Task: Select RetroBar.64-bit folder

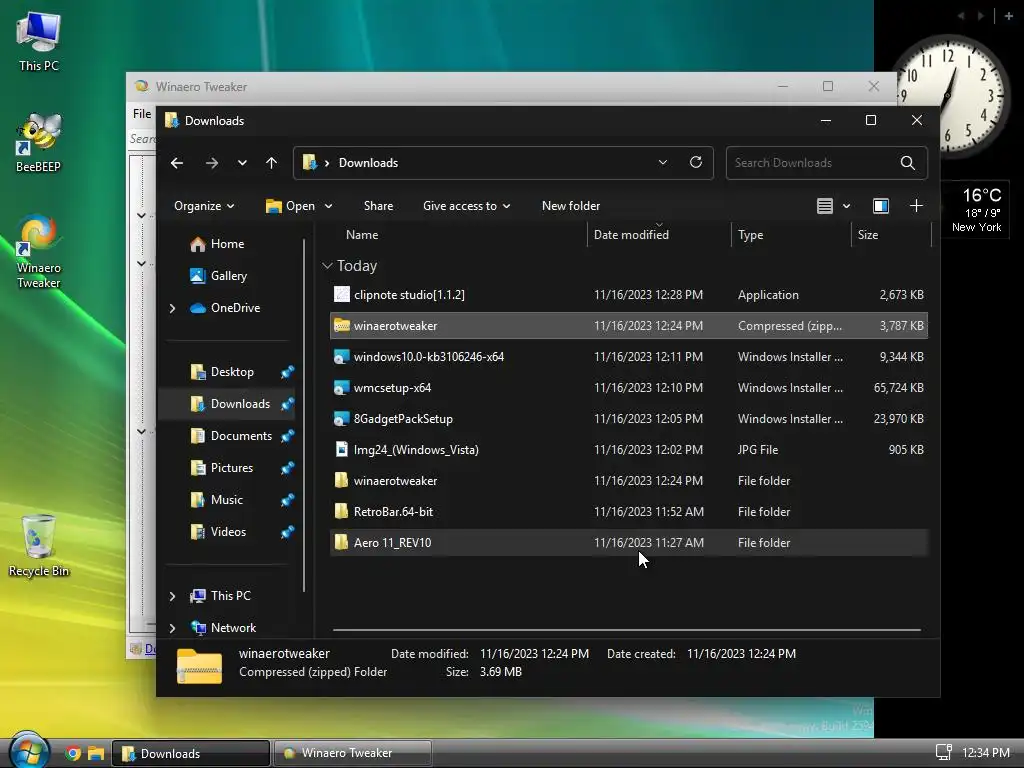Action: point(629,511)
